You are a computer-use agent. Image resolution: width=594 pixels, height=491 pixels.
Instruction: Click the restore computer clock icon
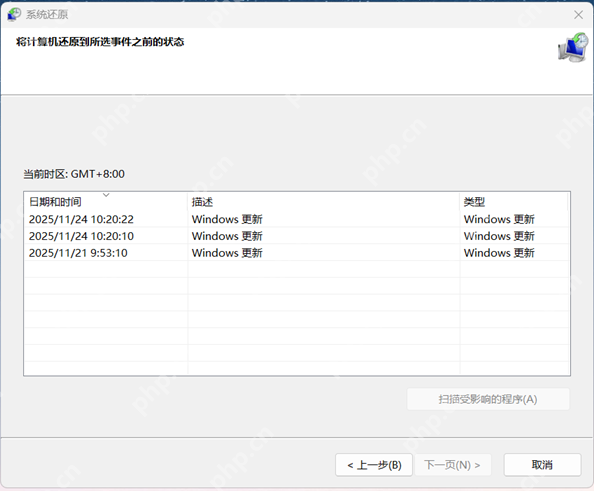[x=573, y=48]
